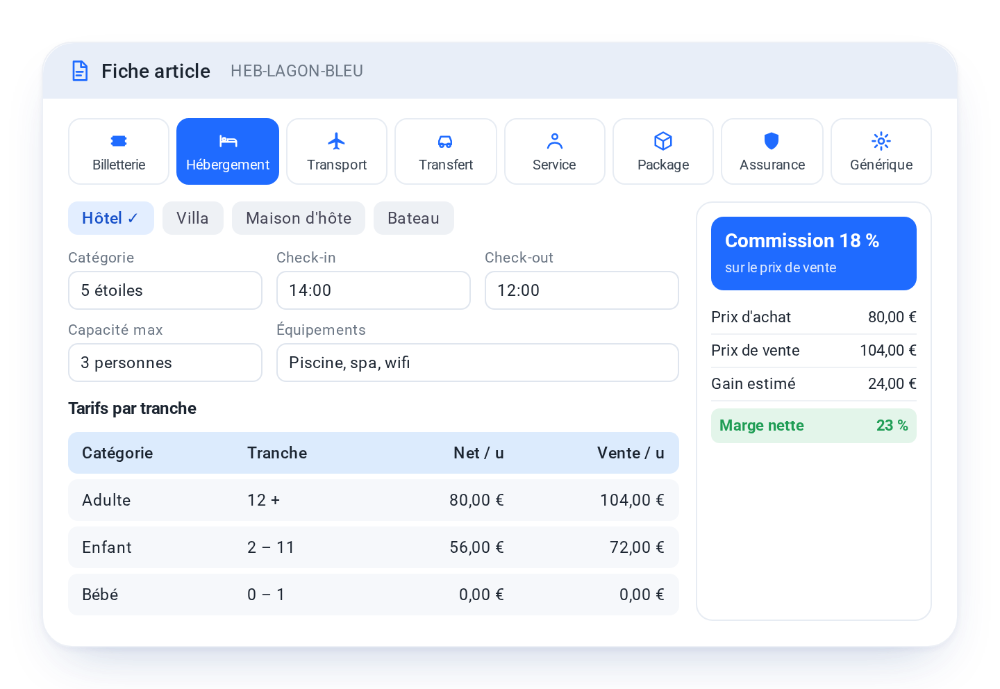Image resolution: width=1000 pixels, height=689 pixels.
Task: Switch to the Assurance tab label
Action: 772,165
